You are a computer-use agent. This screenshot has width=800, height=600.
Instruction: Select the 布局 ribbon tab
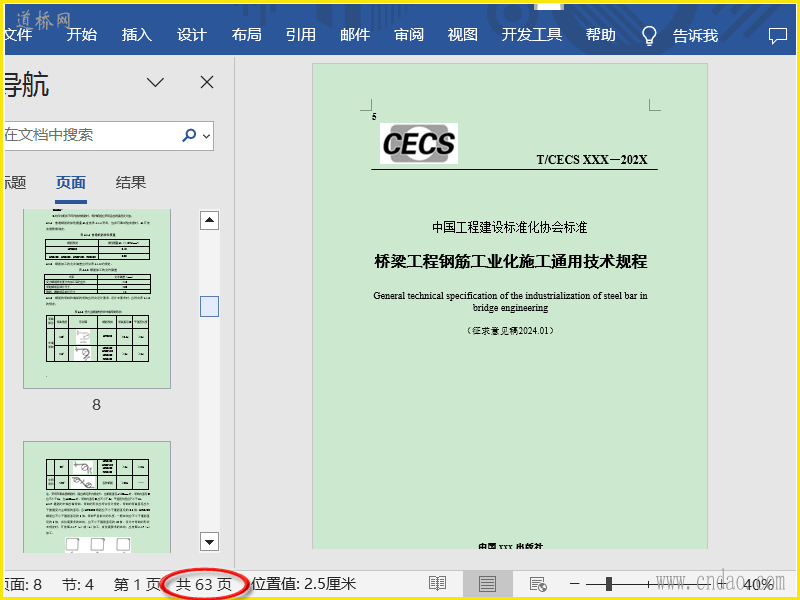click(246, 35)
